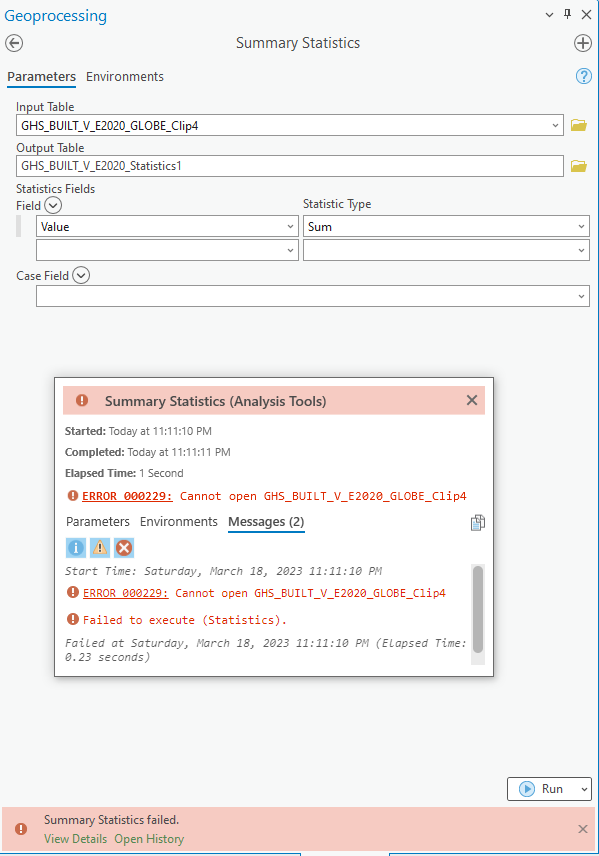Open tool help question mark icon
The image size is (599, 856).
tap(584, 76)
